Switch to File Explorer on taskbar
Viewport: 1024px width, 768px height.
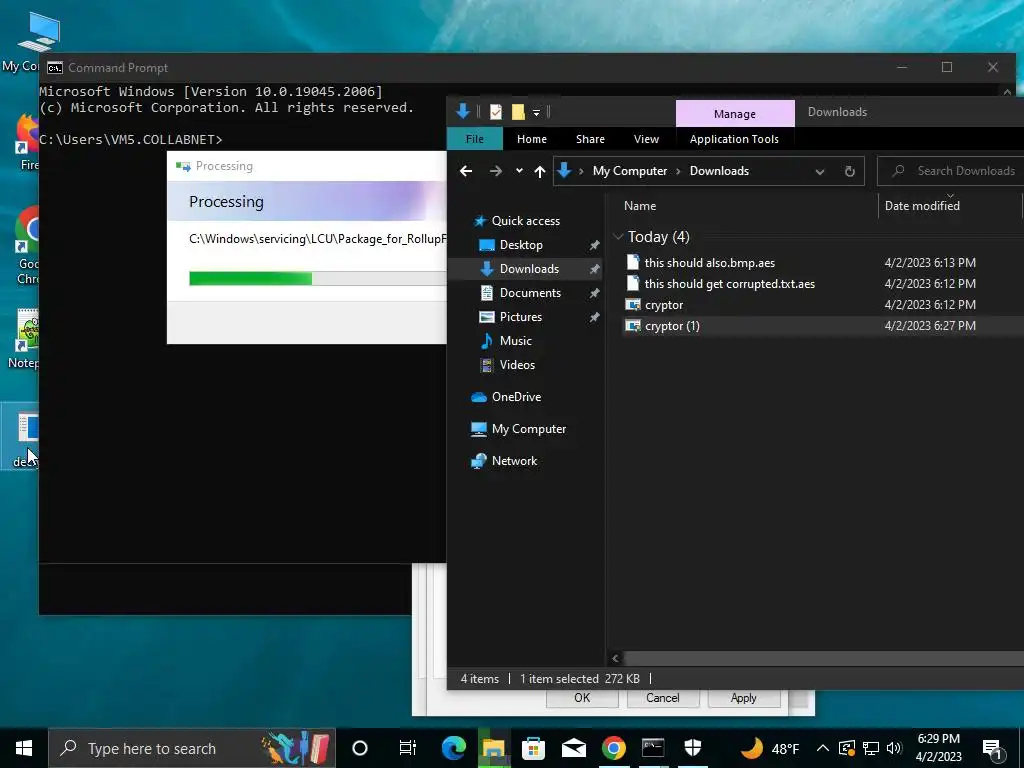(x=494, y=748)
